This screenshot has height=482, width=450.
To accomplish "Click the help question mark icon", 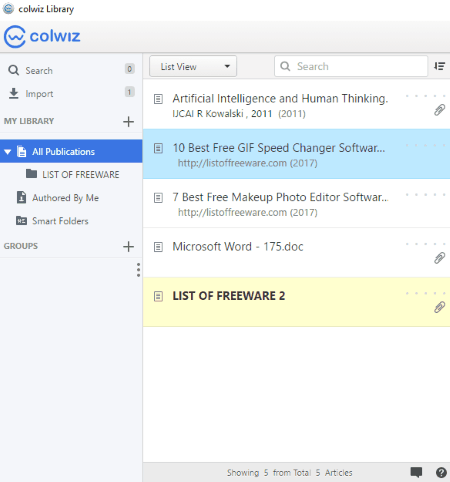I will coord(441,472).
